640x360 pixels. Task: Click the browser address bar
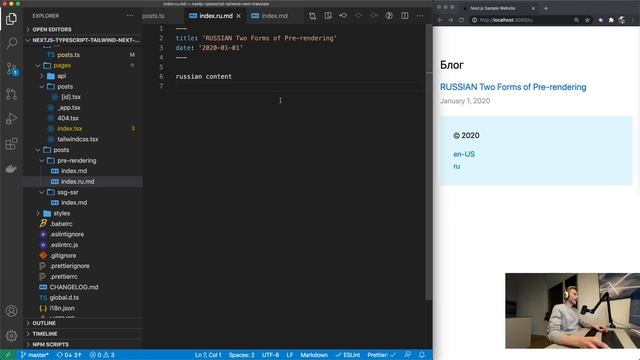point(531,20)
